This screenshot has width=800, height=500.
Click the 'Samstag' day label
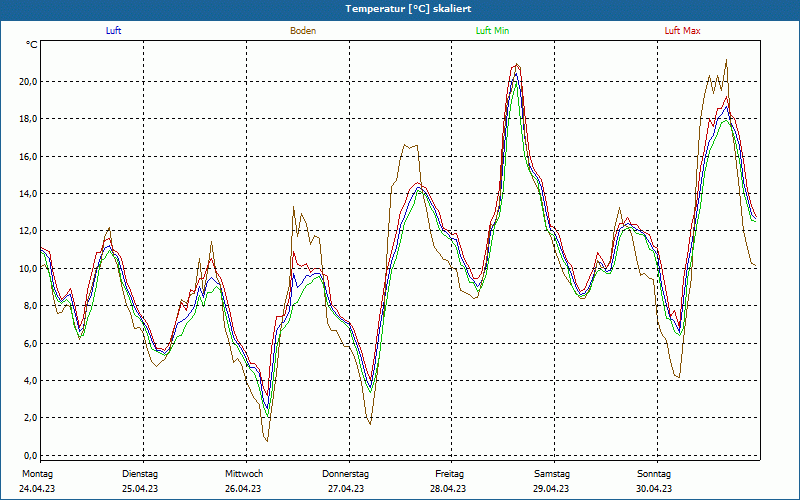click(552, 474)
